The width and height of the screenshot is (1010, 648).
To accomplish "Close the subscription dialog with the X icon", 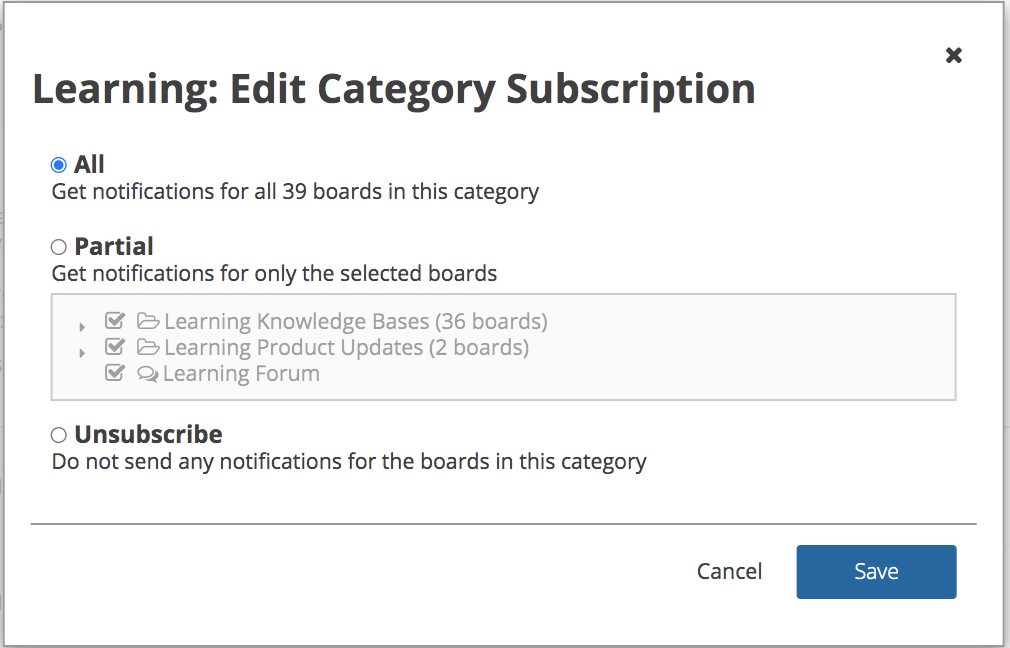I will (x=953, y=55).
